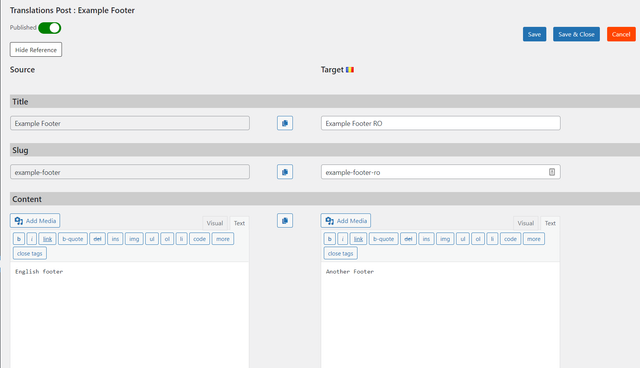Insert code tag in source editor
This screenshot has height=368, width=640.
point(200,239)
